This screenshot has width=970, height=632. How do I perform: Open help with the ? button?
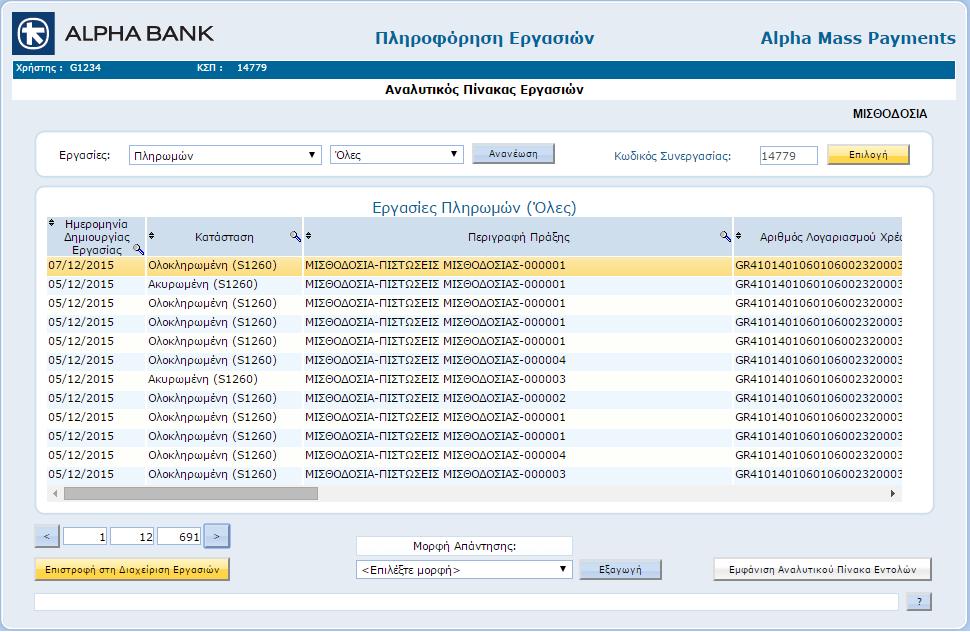point(919,601)
